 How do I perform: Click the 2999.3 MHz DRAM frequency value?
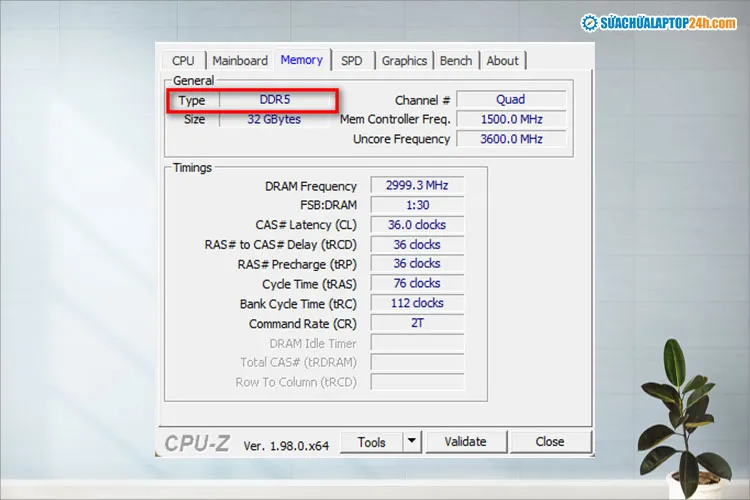click(417, 185)
